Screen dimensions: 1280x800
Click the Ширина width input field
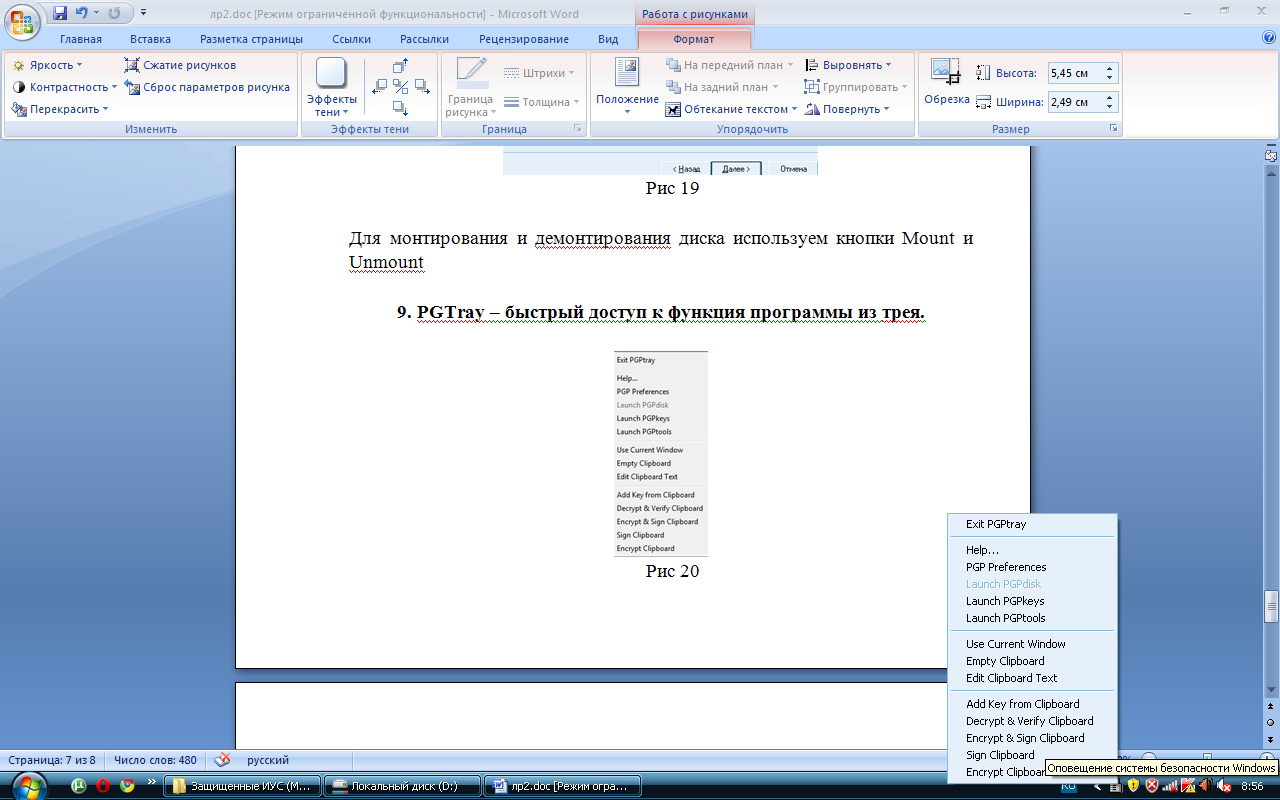click(x=1074, y=102)
